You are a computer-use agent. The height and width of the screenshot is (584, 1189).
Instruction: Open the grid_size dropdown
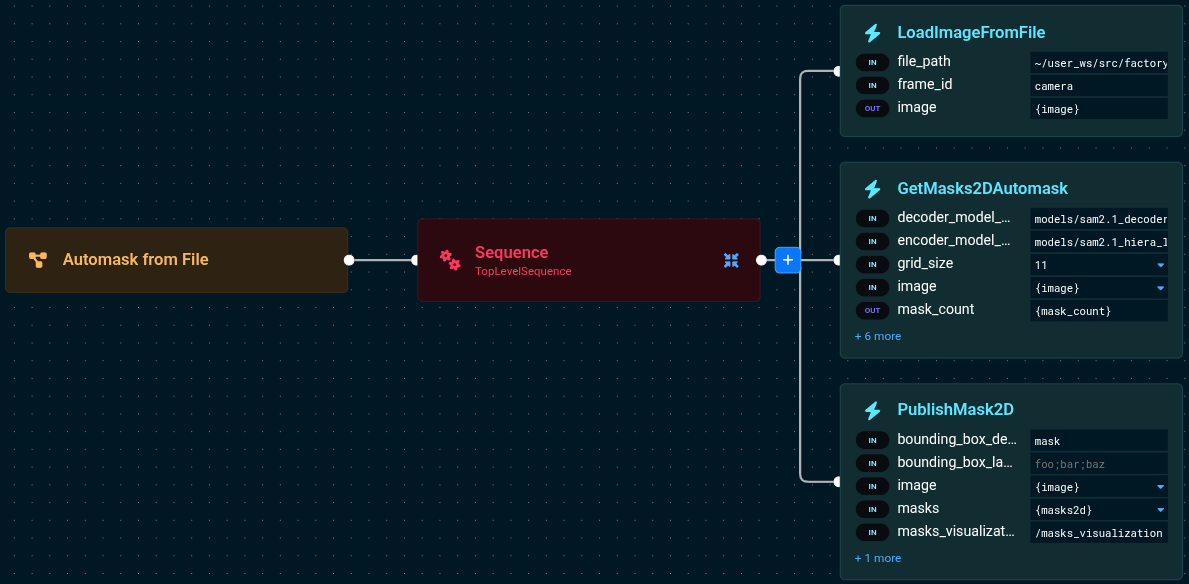(1159, 264)
